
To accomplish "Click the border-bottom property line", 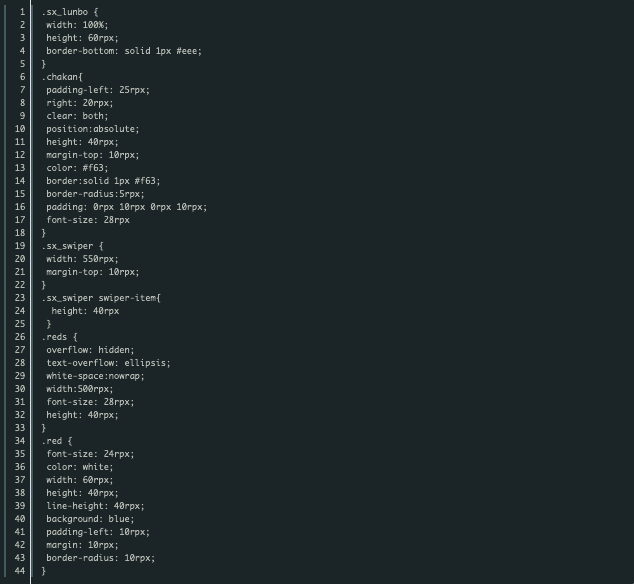I will (124, 51).
